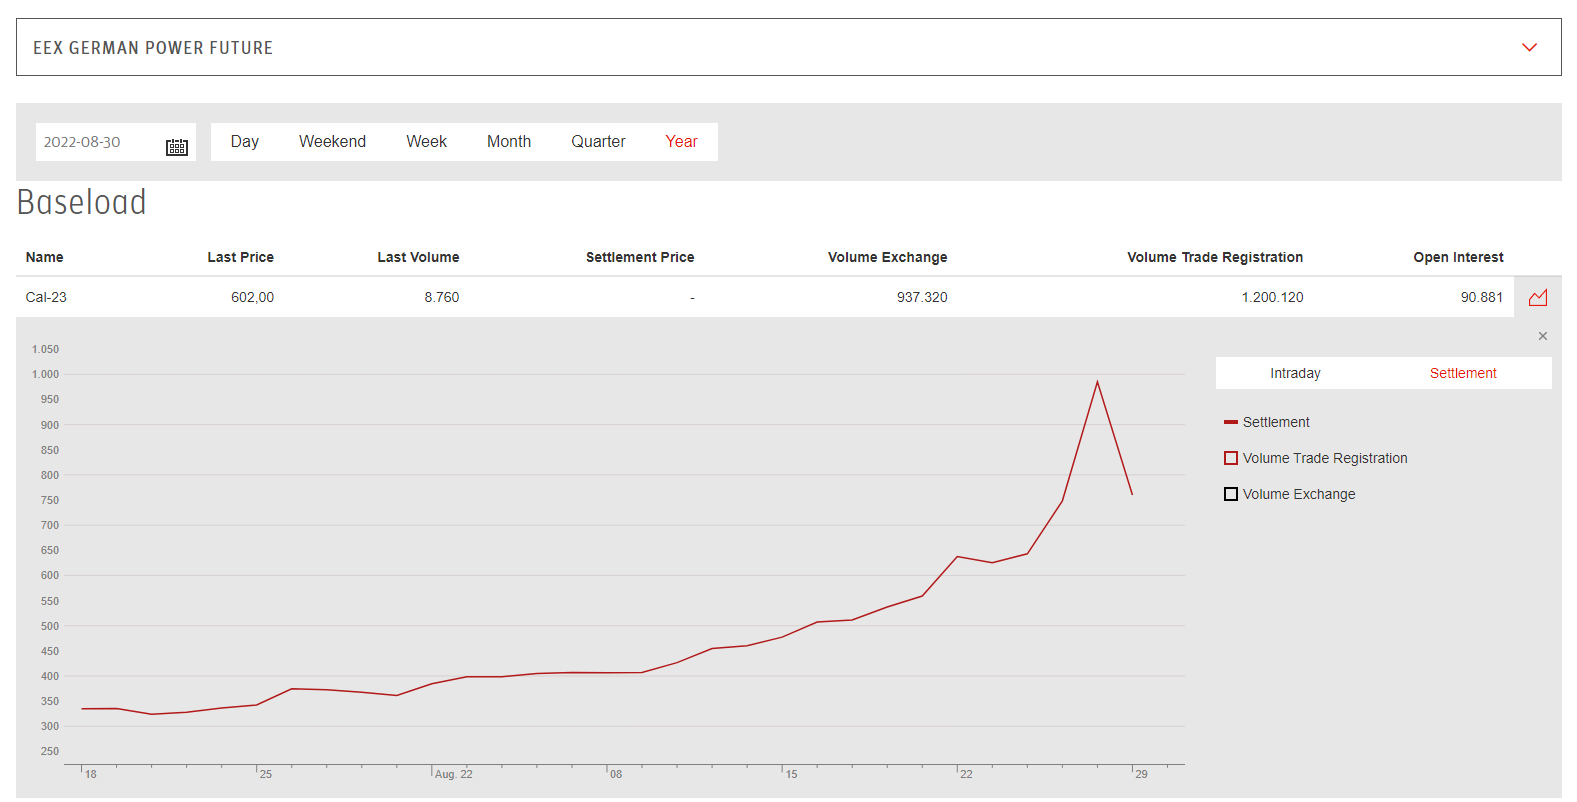This screenshot has width=1577, height=802.
Task: Click the peak point on settlement line
Action: [x=1097, y=382]
